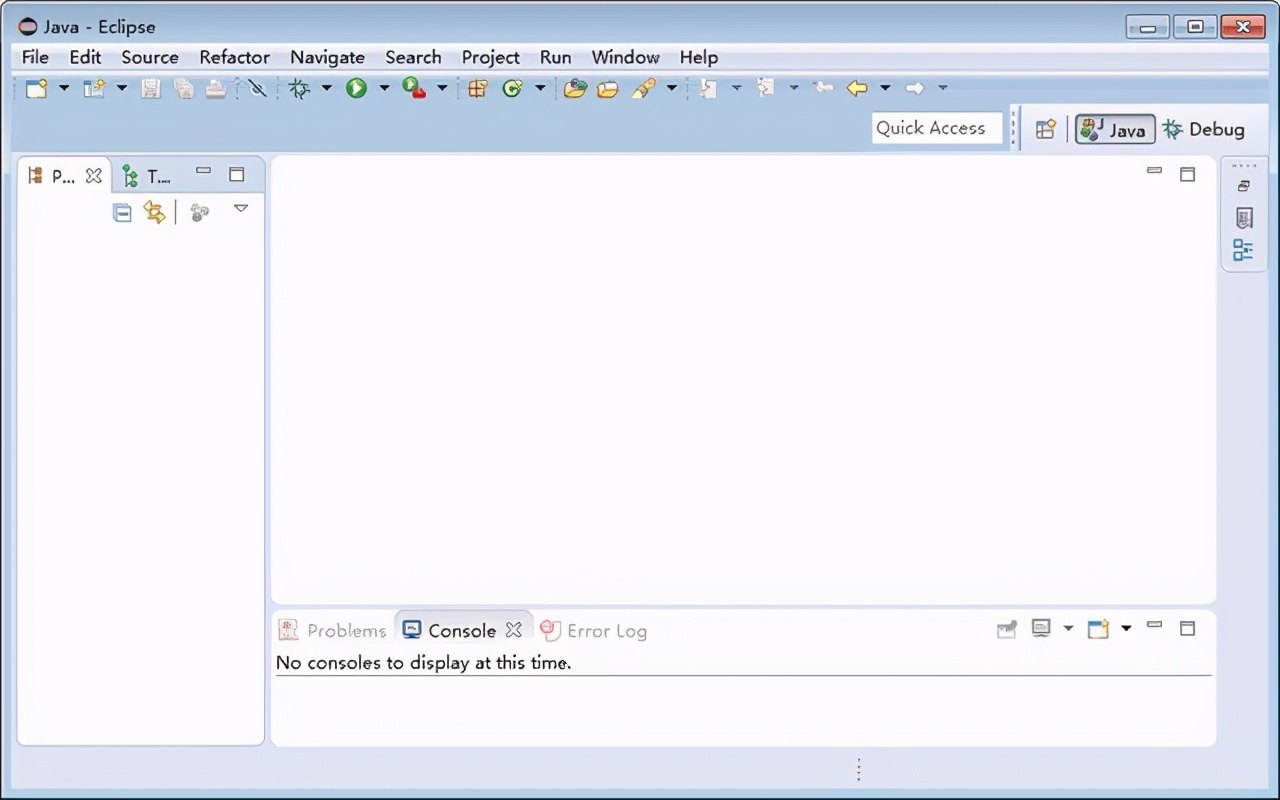The width and height of the screenshot is (1280, 800).
Task: Click the Debug bug icon in toolbar
Action: [x=299, y=88]
